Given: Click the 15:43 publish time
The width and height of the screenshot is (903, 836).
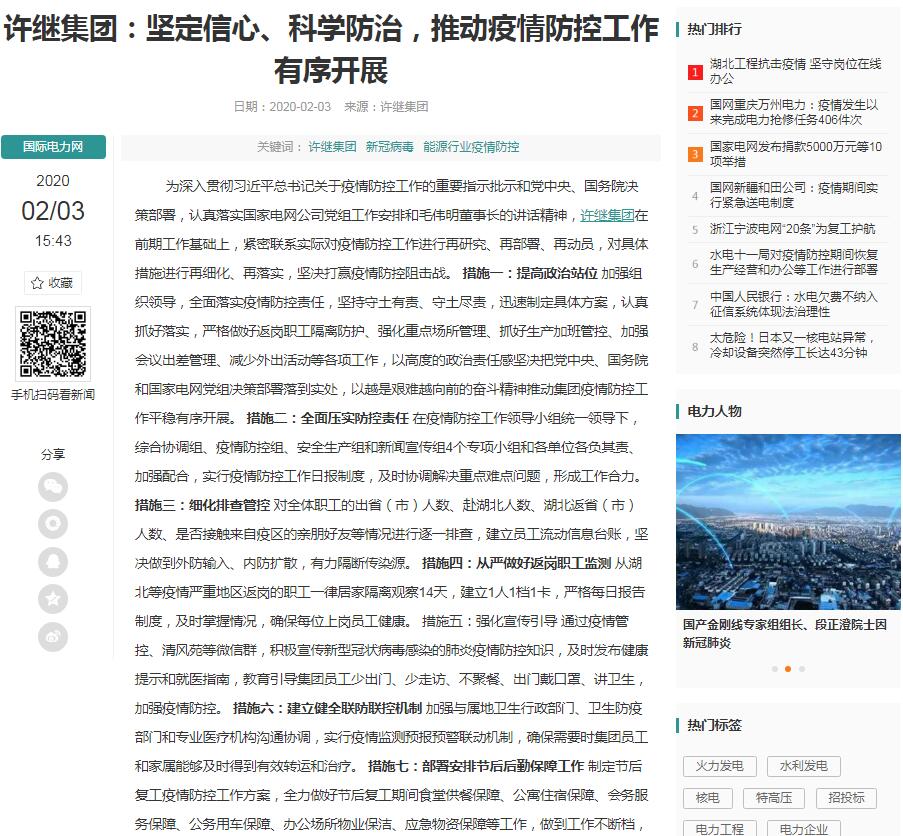Looking at the screenshot, I should [x=53, y=241].
